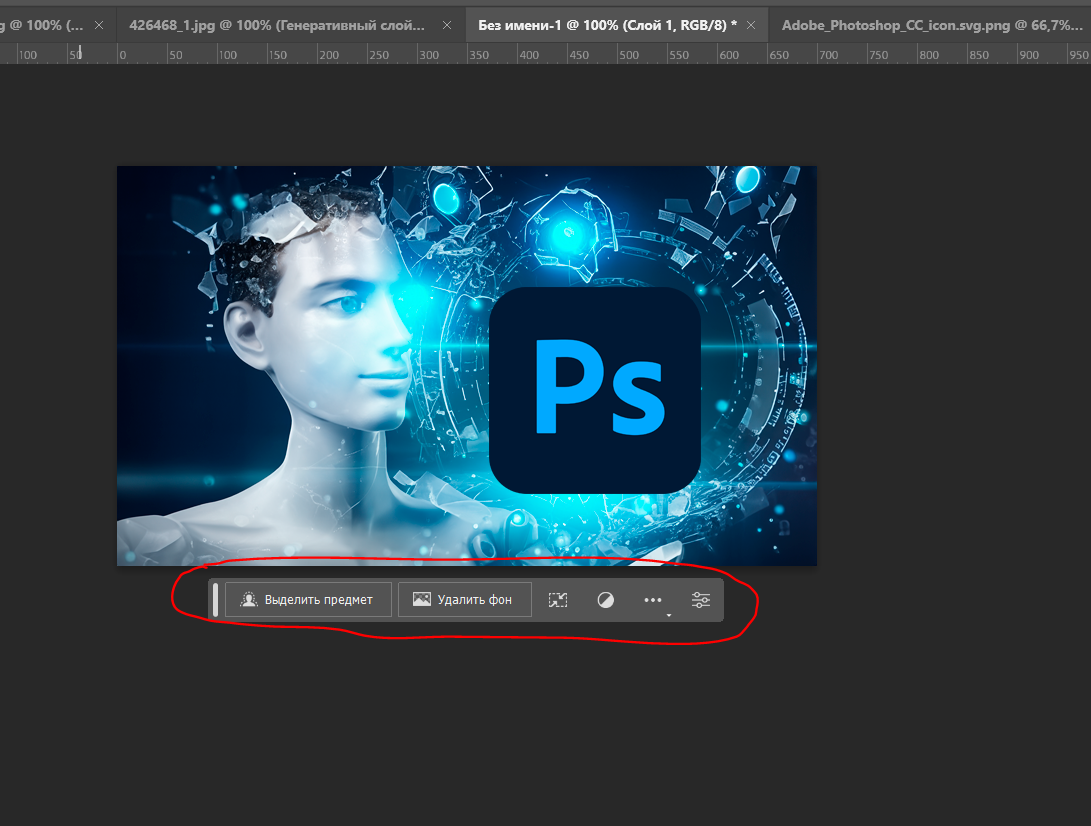Viewport: 1091px width, 826px height.
Task: Switch to Adobe_Photoshop_CC_icon.svg.png tab
Action: pos(930,25)
